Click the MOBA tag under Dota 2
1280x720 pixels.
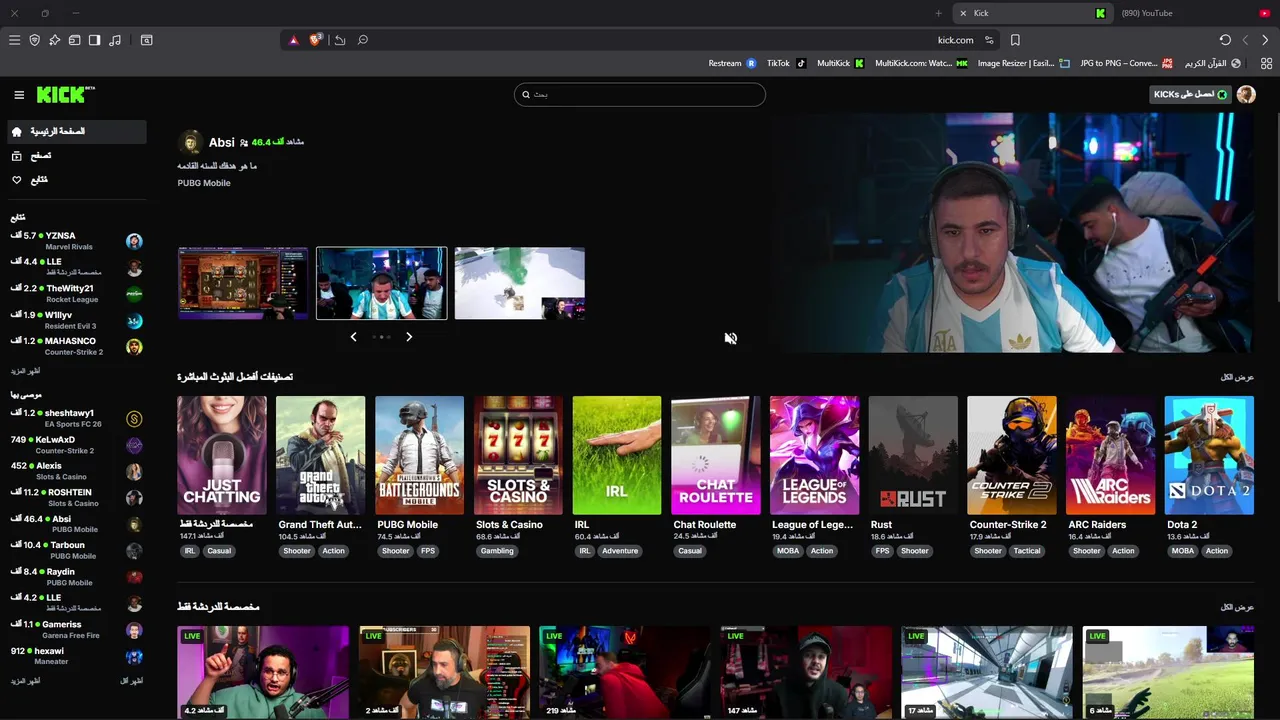tap(1183, 551)
